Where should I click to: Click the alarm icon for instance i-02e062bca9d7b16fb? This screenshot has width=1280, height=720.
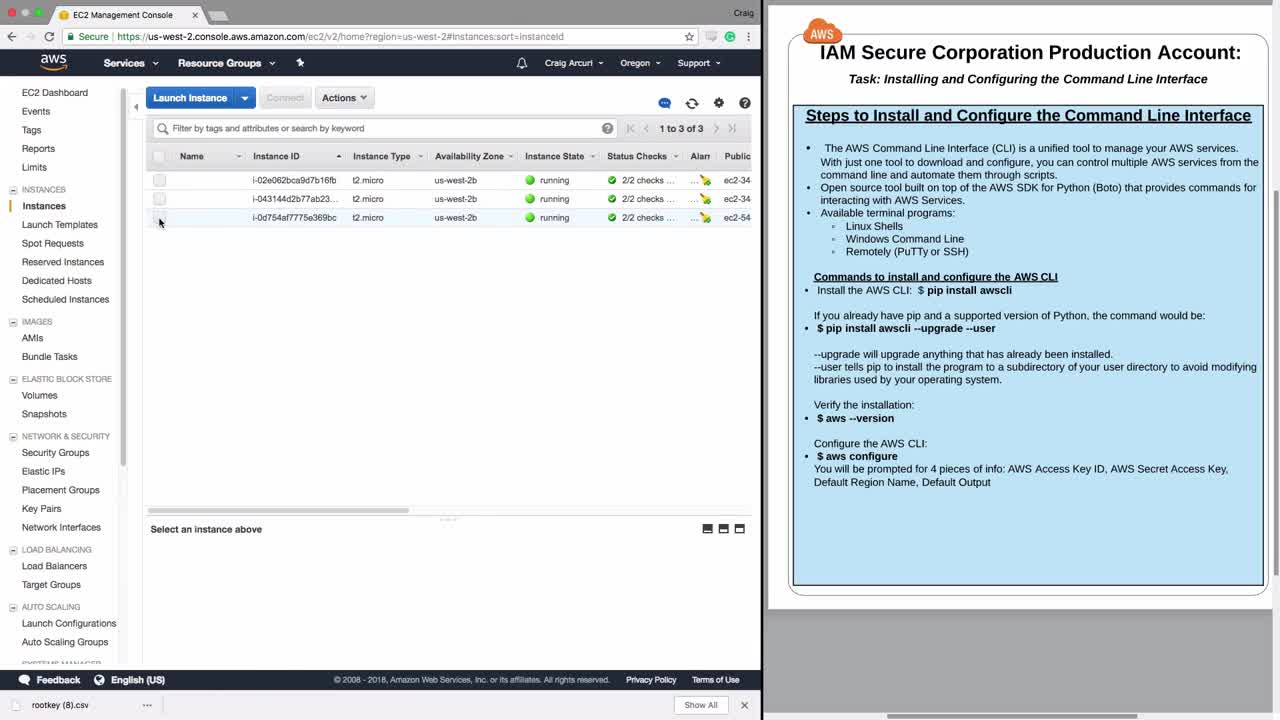pos(705,181)
